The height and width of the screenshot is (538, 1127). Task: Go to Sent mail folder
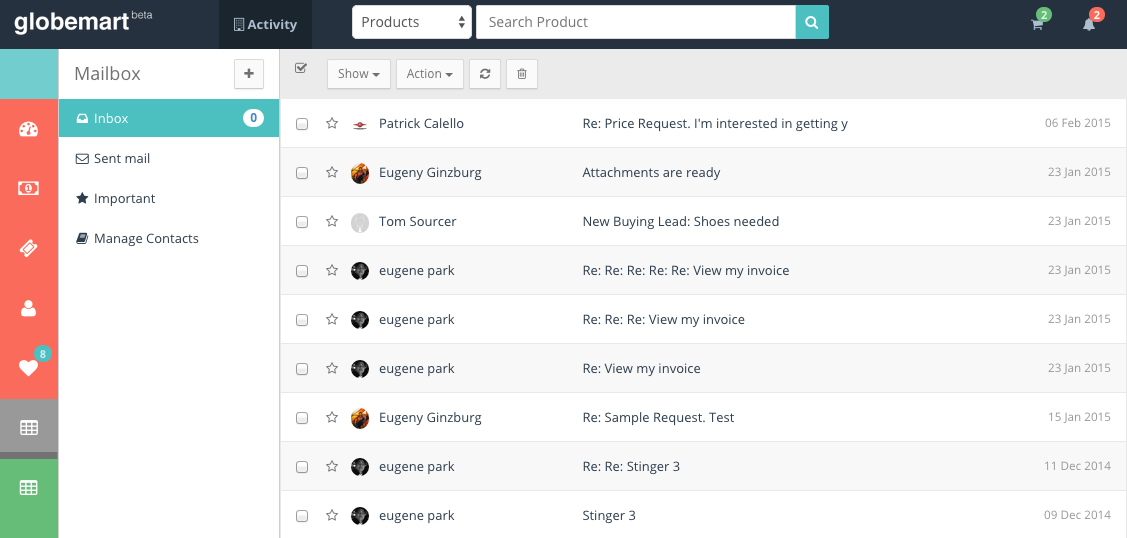pyautogui.click(x=121, y=159)
